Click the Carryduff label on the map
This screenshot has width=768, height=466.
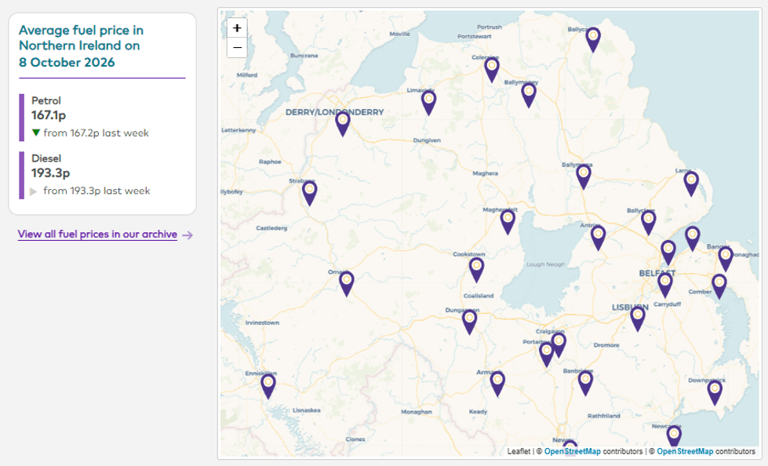coord(667,304)
